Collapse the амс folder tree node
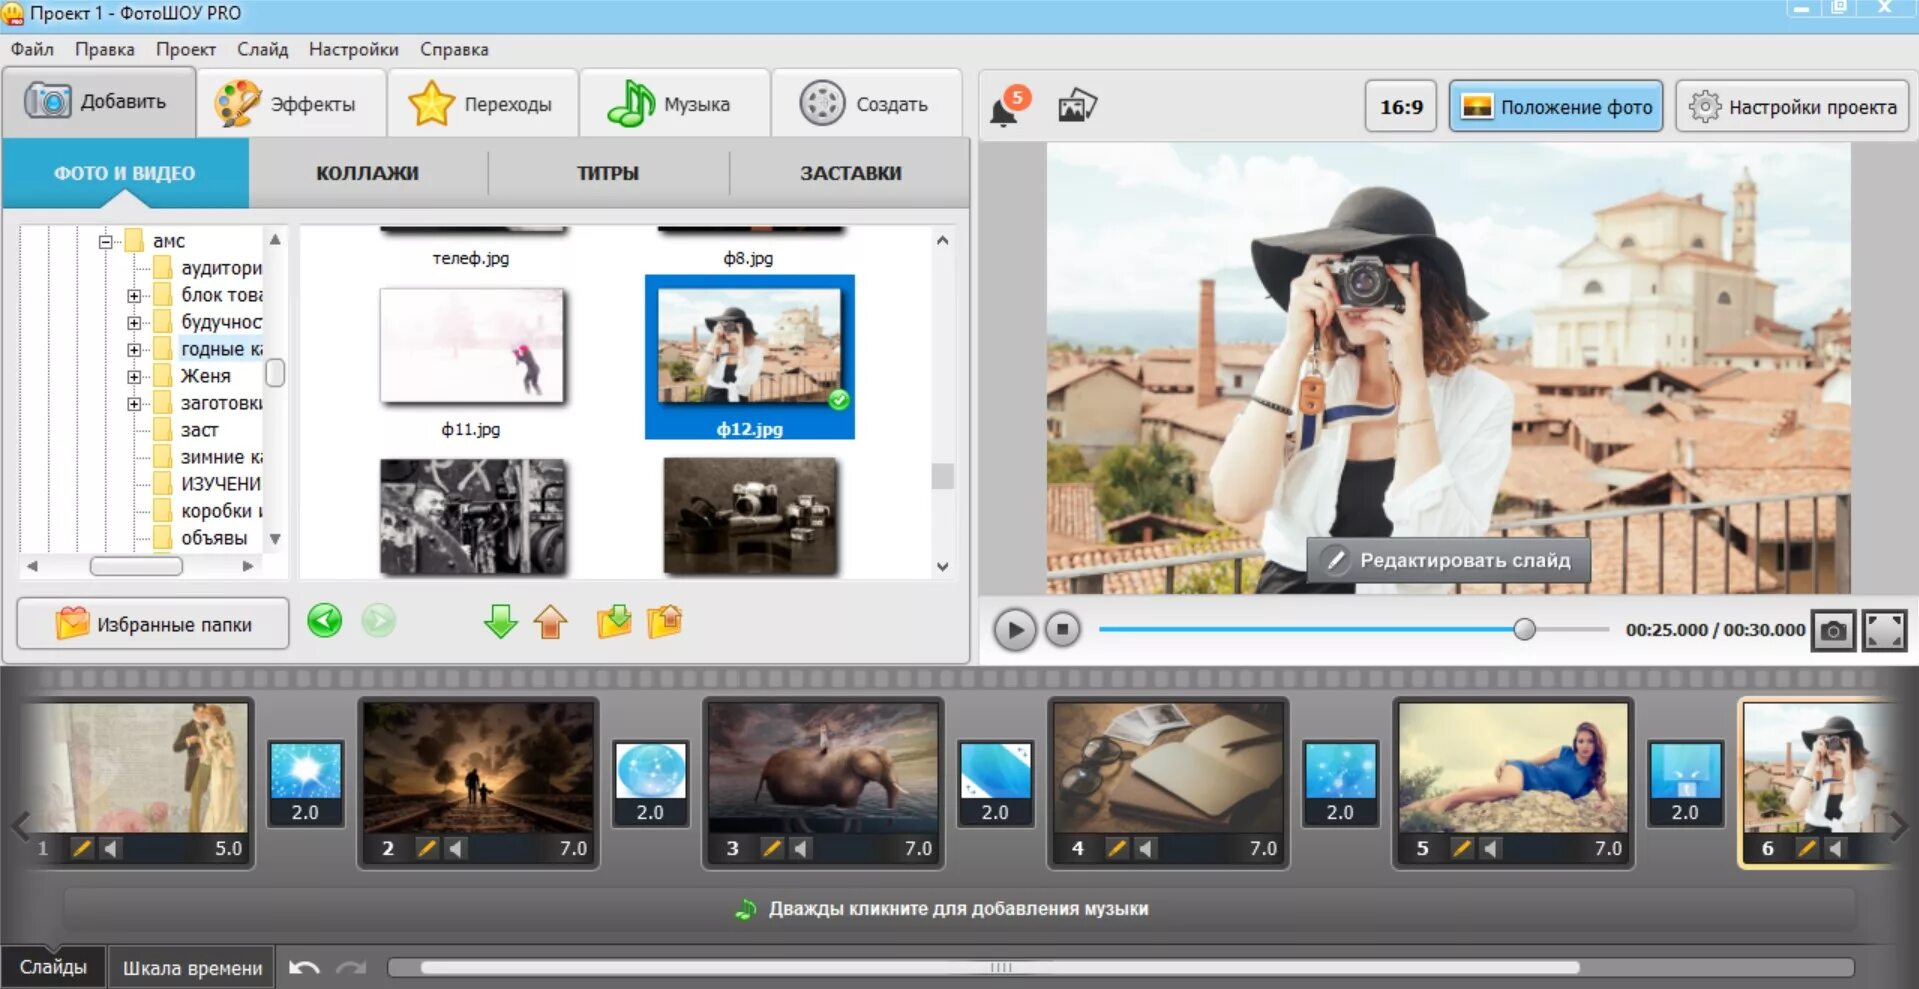The width and height of the screenshot is (1919, 989). 105,242
